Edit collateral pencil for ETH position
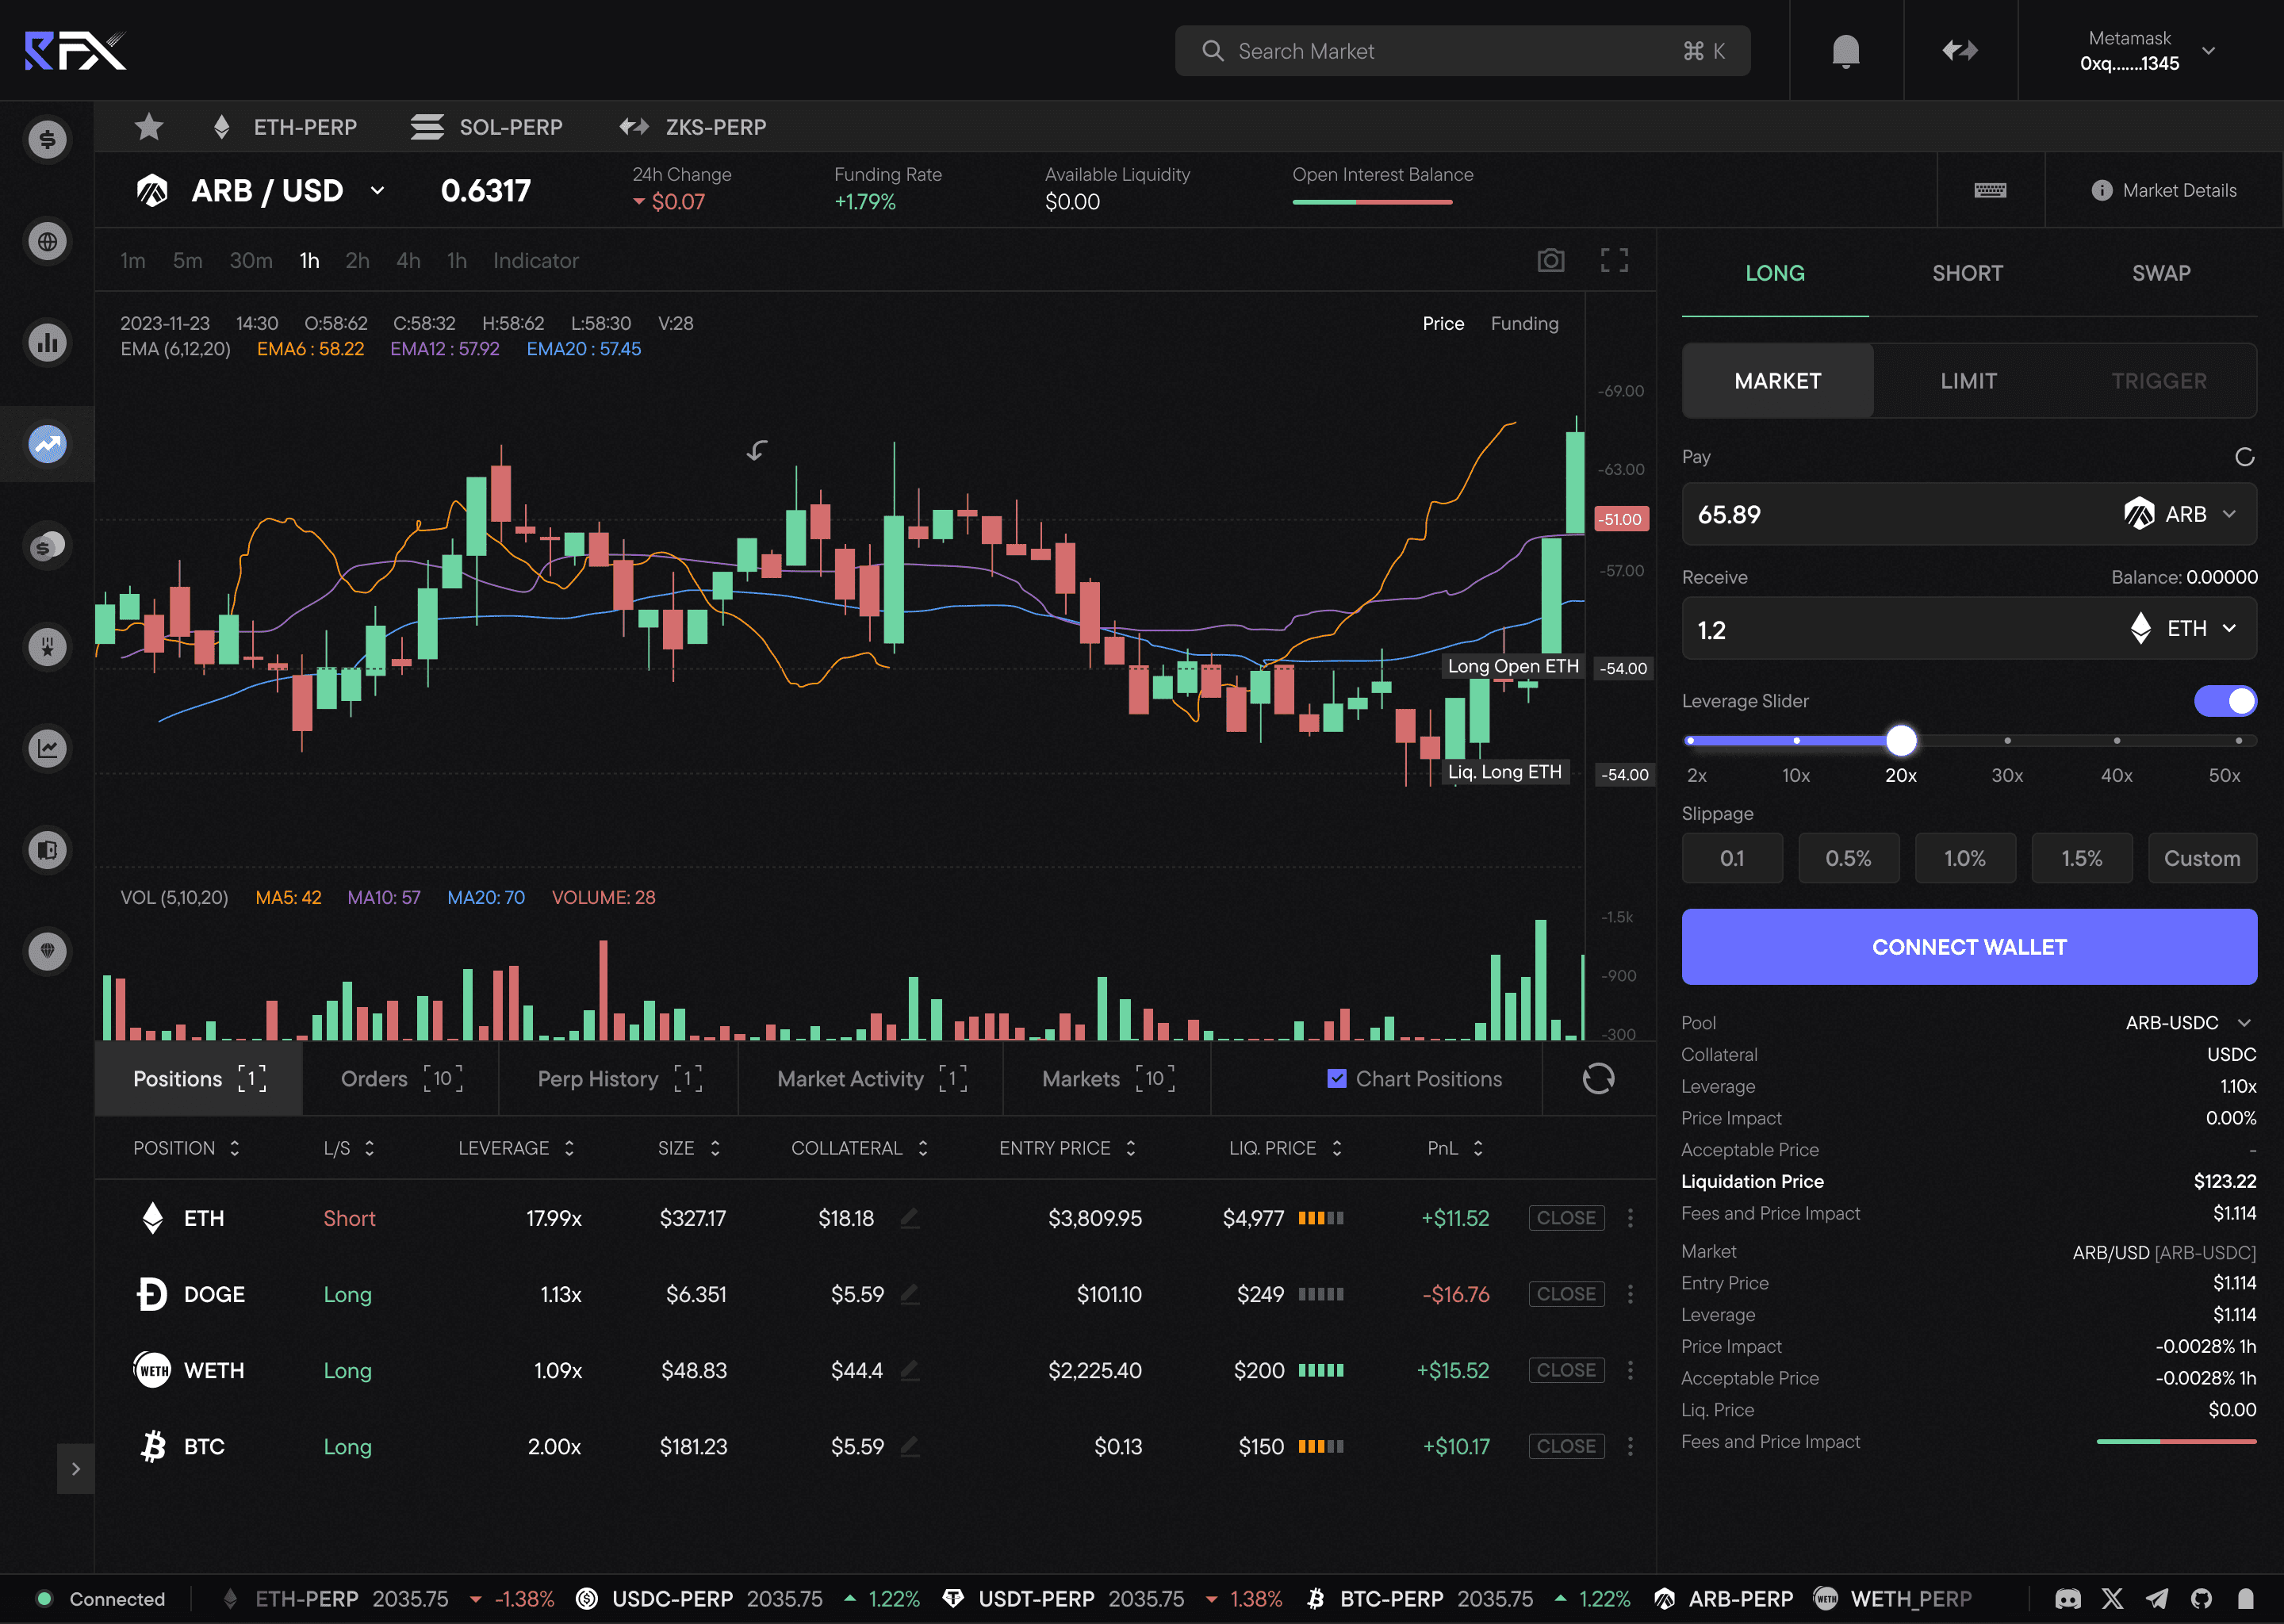This screenshot has width=2284, height=1624. click(x=909, y=1218)
